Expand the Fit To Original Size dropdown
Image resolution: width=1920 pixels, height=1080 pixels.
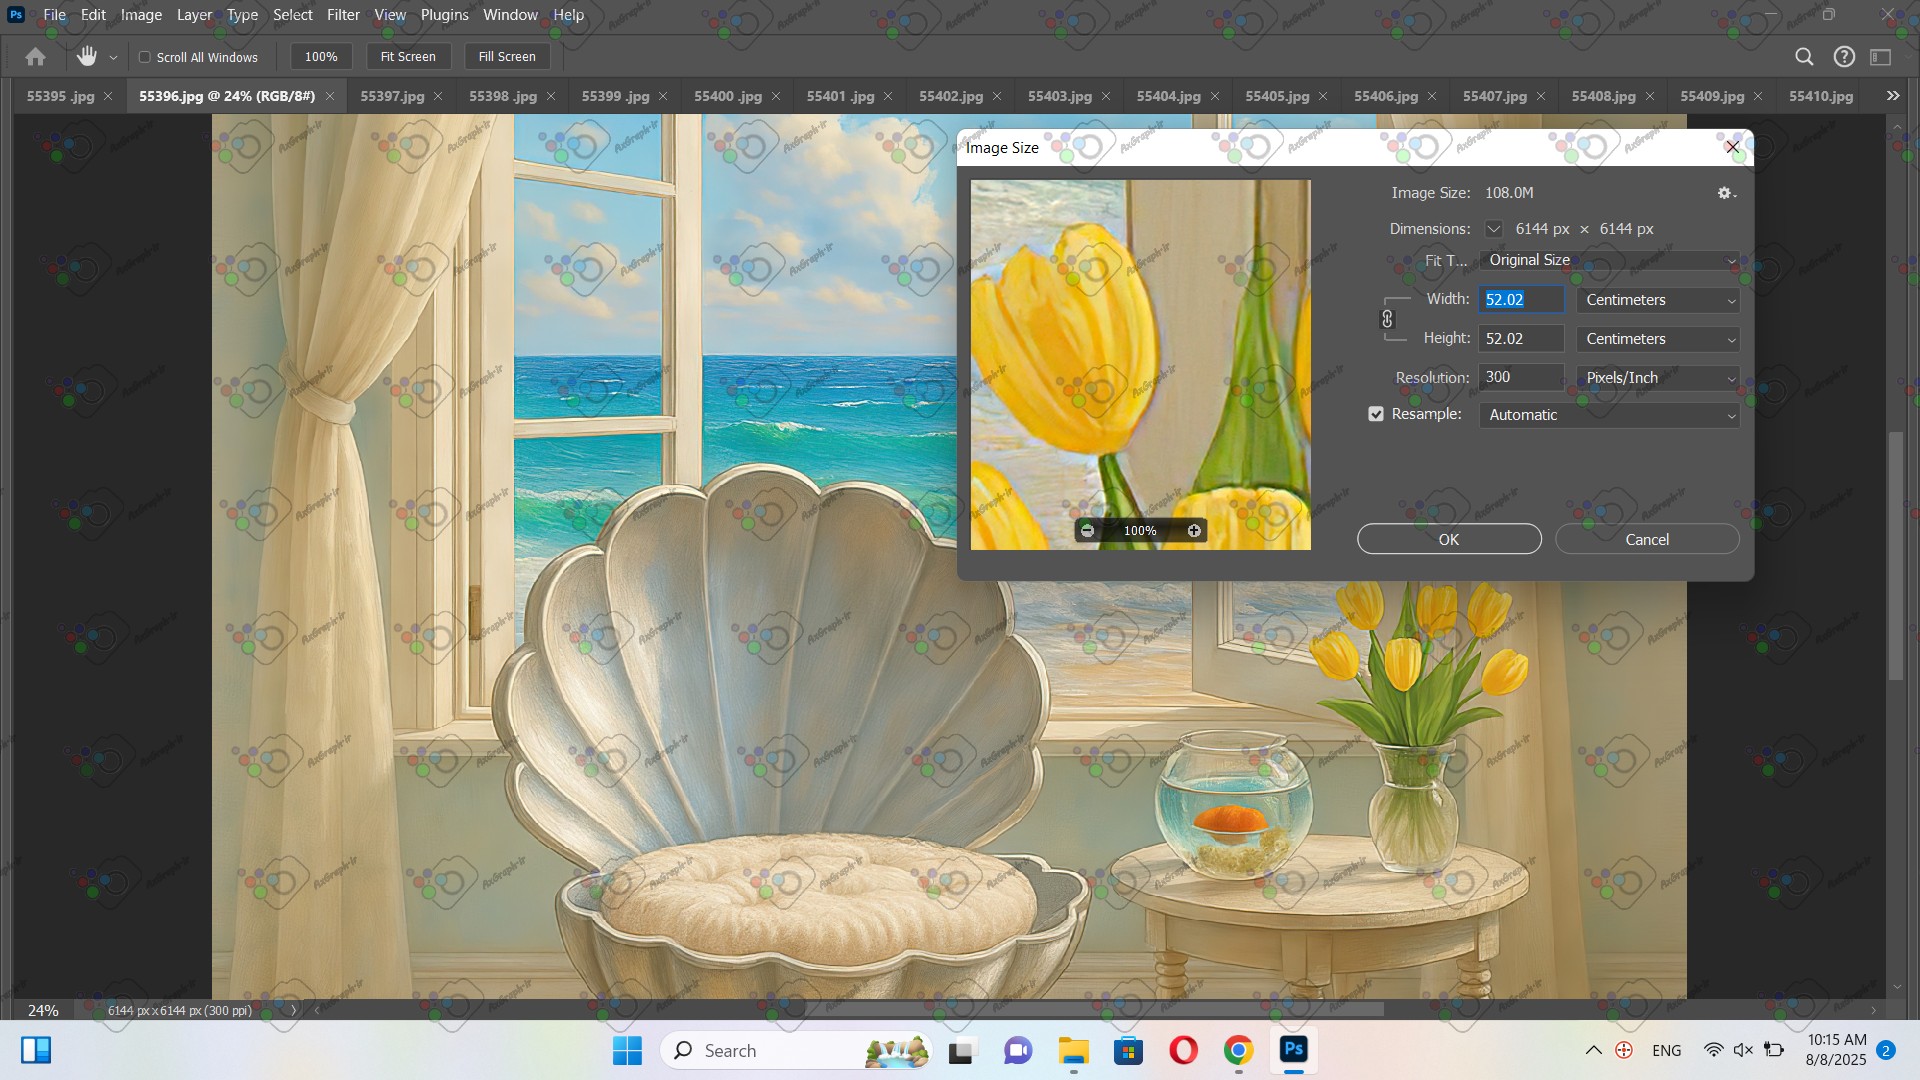pos(1609,260)
